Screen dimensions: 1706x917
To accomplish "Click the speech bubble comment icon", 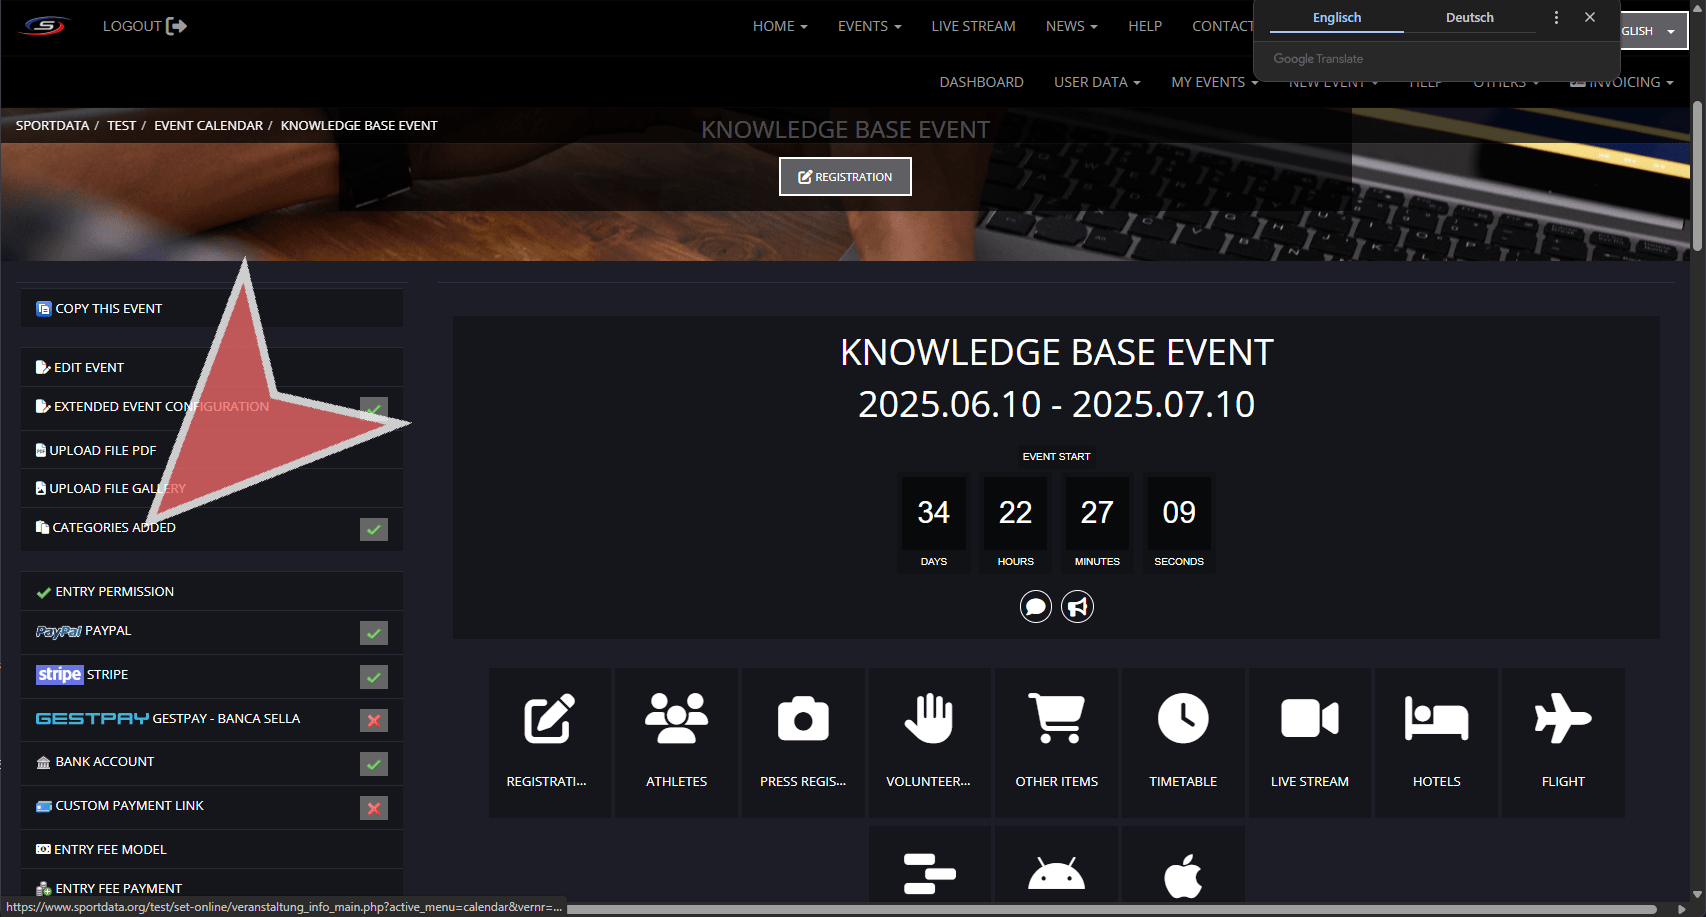I will tap(1036, 607).
